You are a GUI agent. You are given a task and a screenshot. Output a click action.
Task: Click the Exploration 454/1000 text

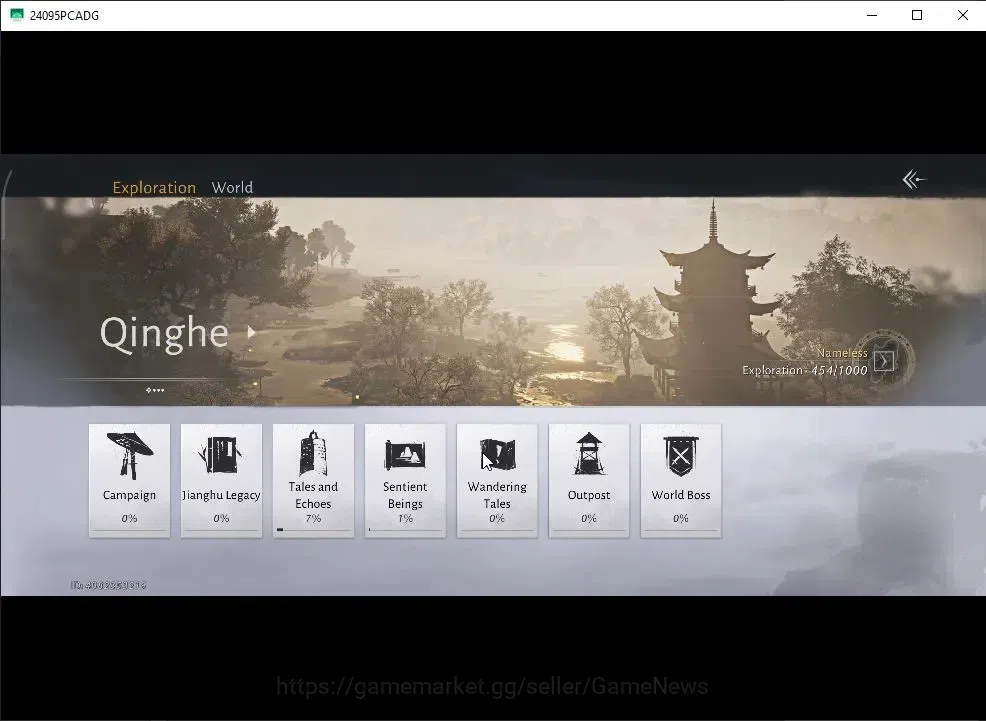[804, 370]
